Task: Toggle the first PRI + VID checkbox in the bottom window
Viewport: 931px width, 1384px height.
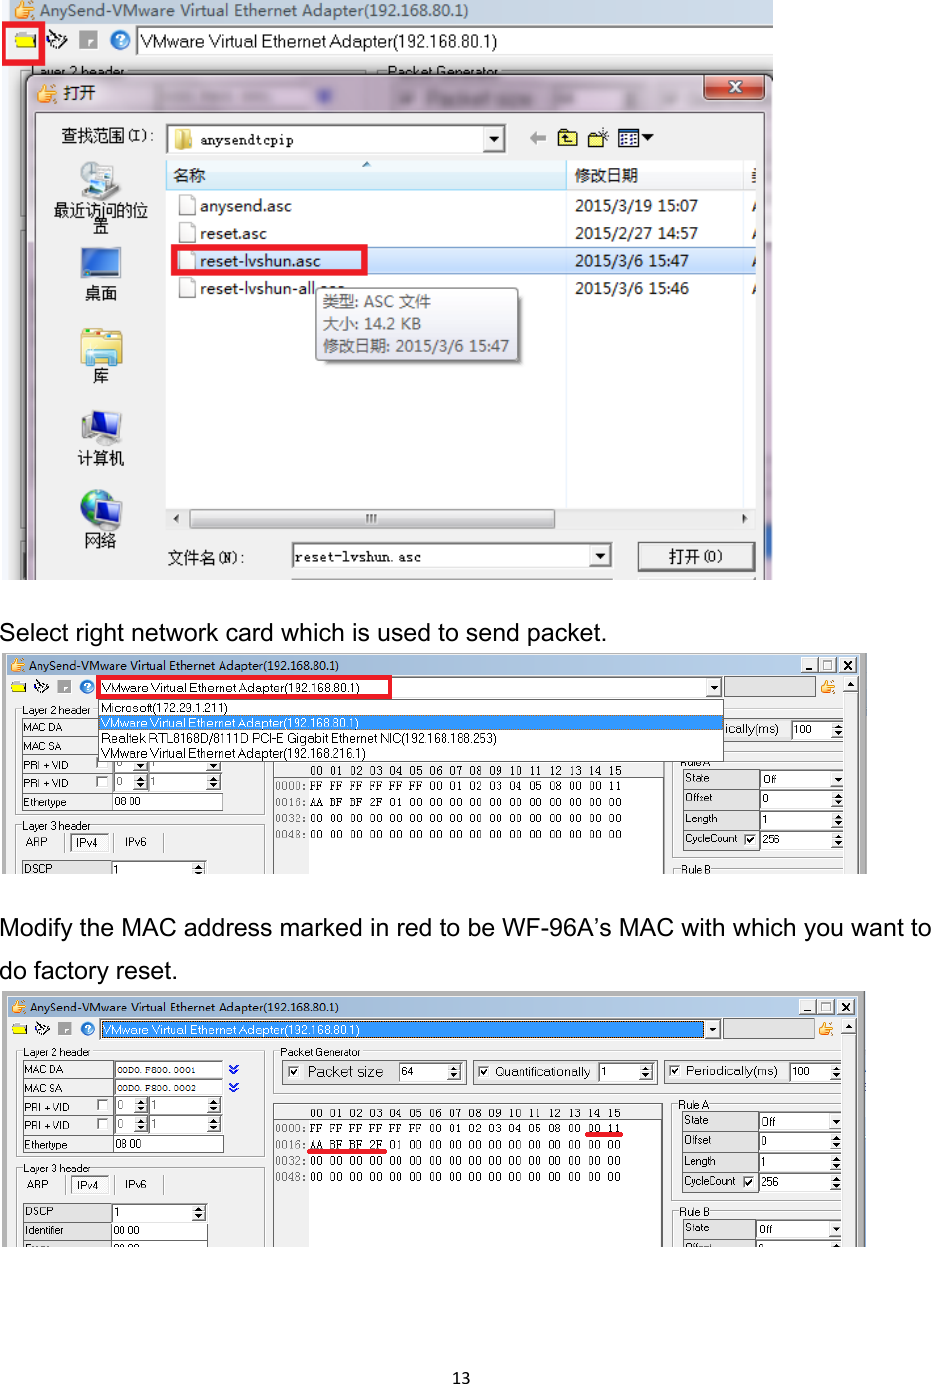Action: tap(102, 1105)
